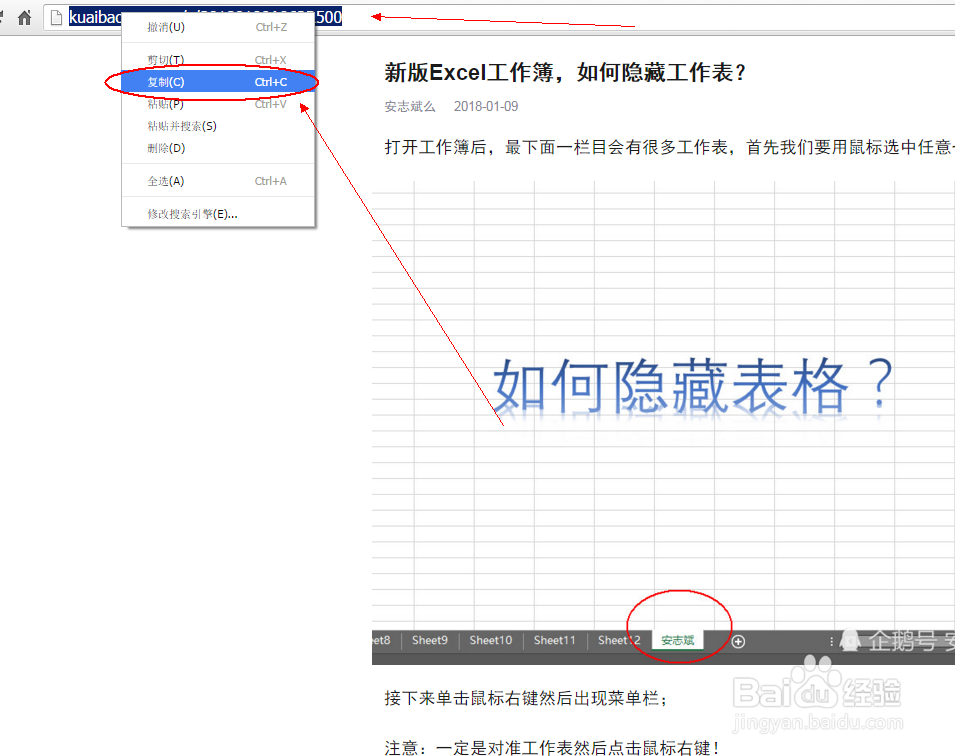
Task: Click the highlighted URL in address bar
Action: [x=205, y=17]
